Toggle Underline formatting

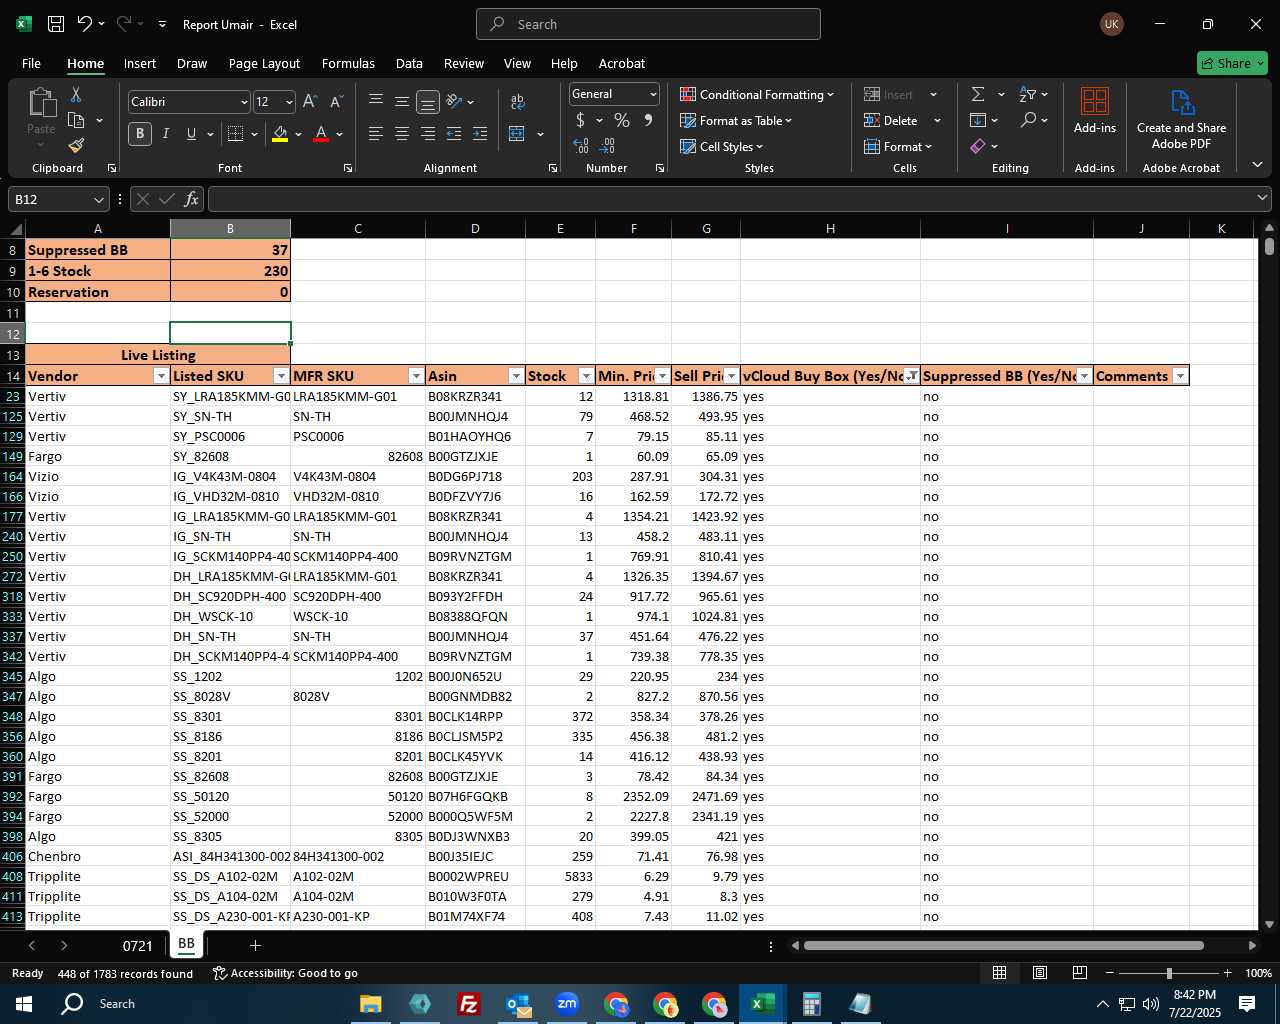pos(191,134)
